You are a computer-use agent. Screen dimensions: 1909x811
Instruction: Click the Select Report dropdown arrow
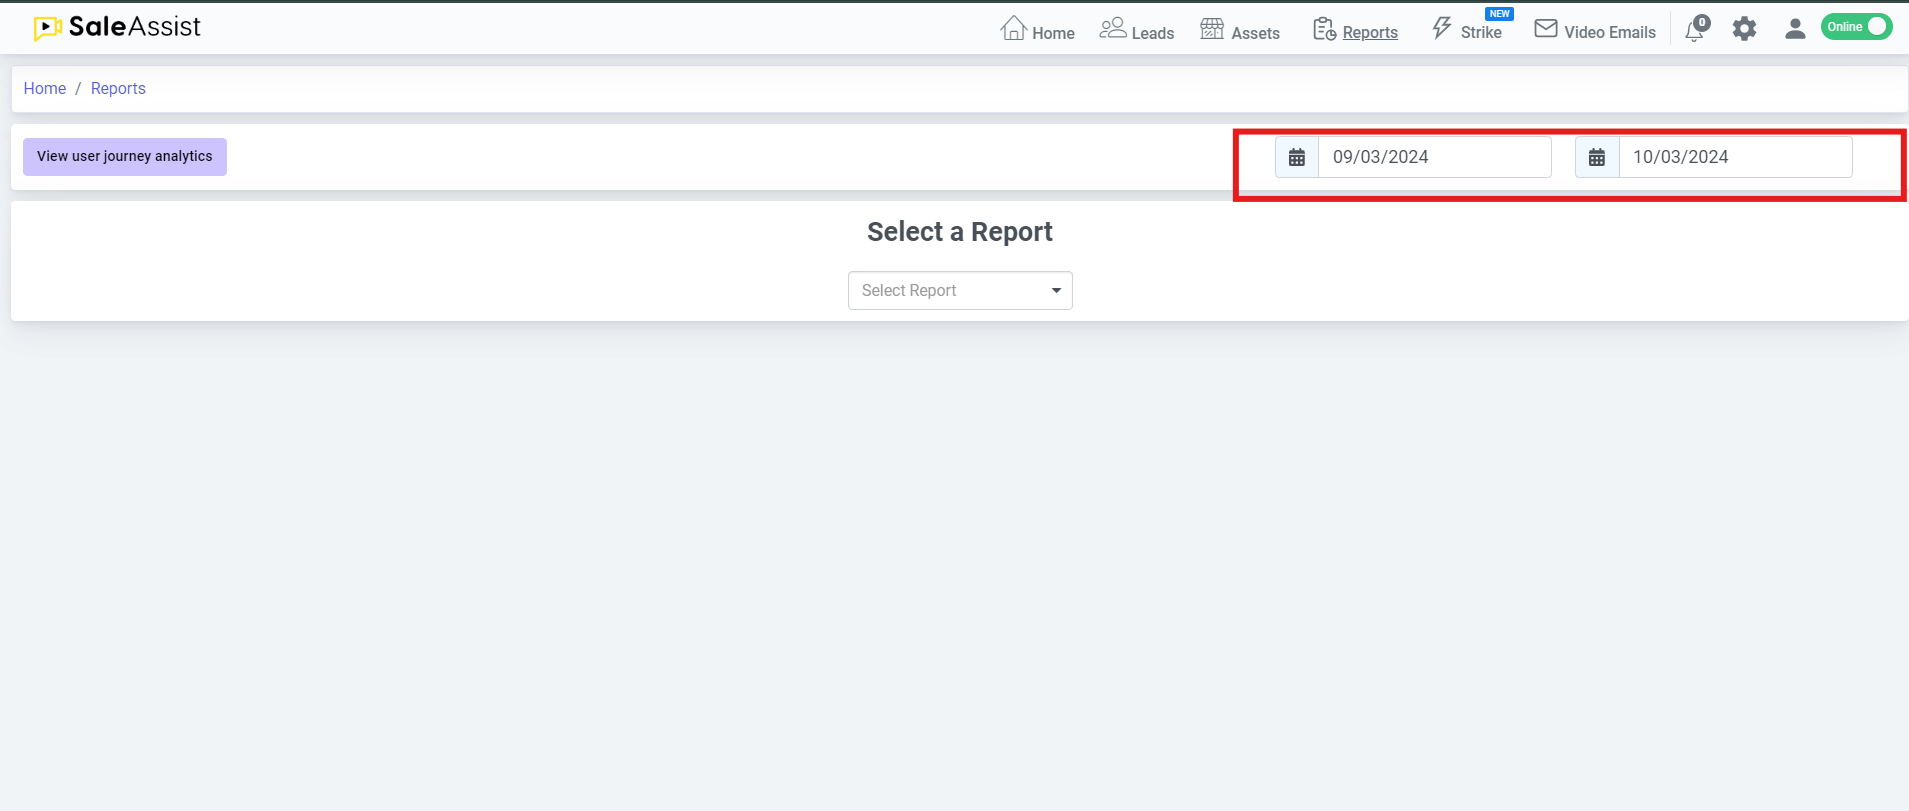point(1056,290)
